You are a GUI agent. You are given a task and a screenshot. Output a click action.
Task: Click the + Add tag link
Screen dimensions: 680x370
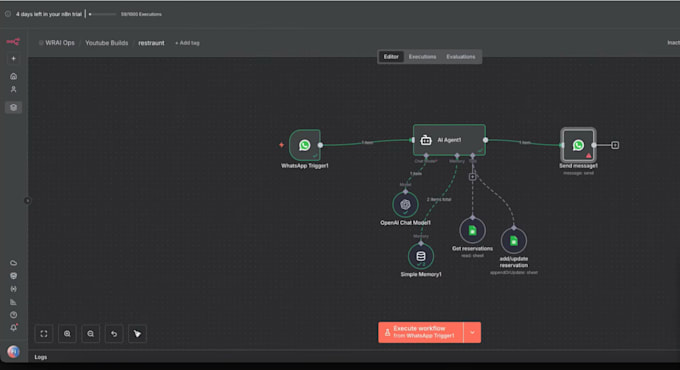point(187,43)
